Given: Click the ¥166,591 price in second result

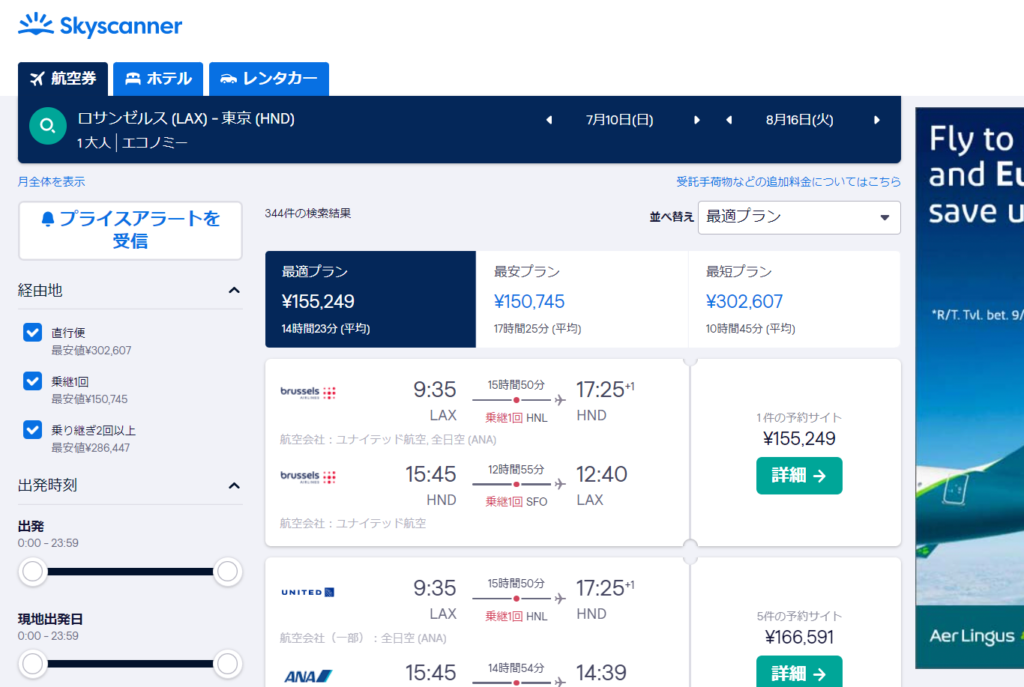Looking at the screenshot, I should click(799, 637).
